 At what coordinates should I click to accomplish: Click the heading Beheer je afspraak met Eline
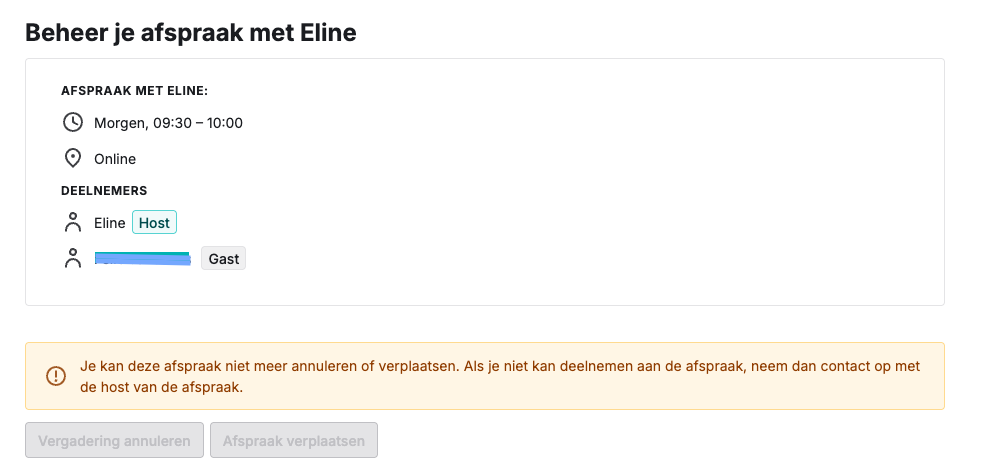pyautogui.click(x=191, y=33)
